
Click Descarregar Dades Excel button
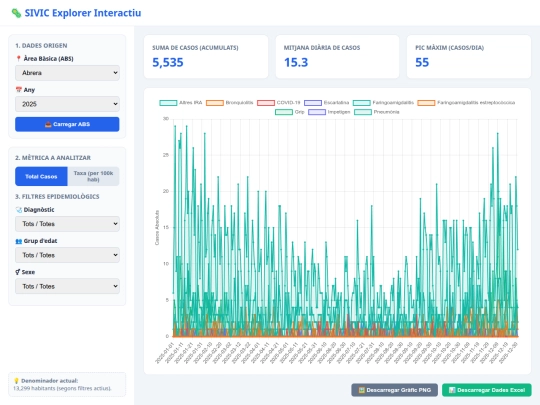(487, 390)
